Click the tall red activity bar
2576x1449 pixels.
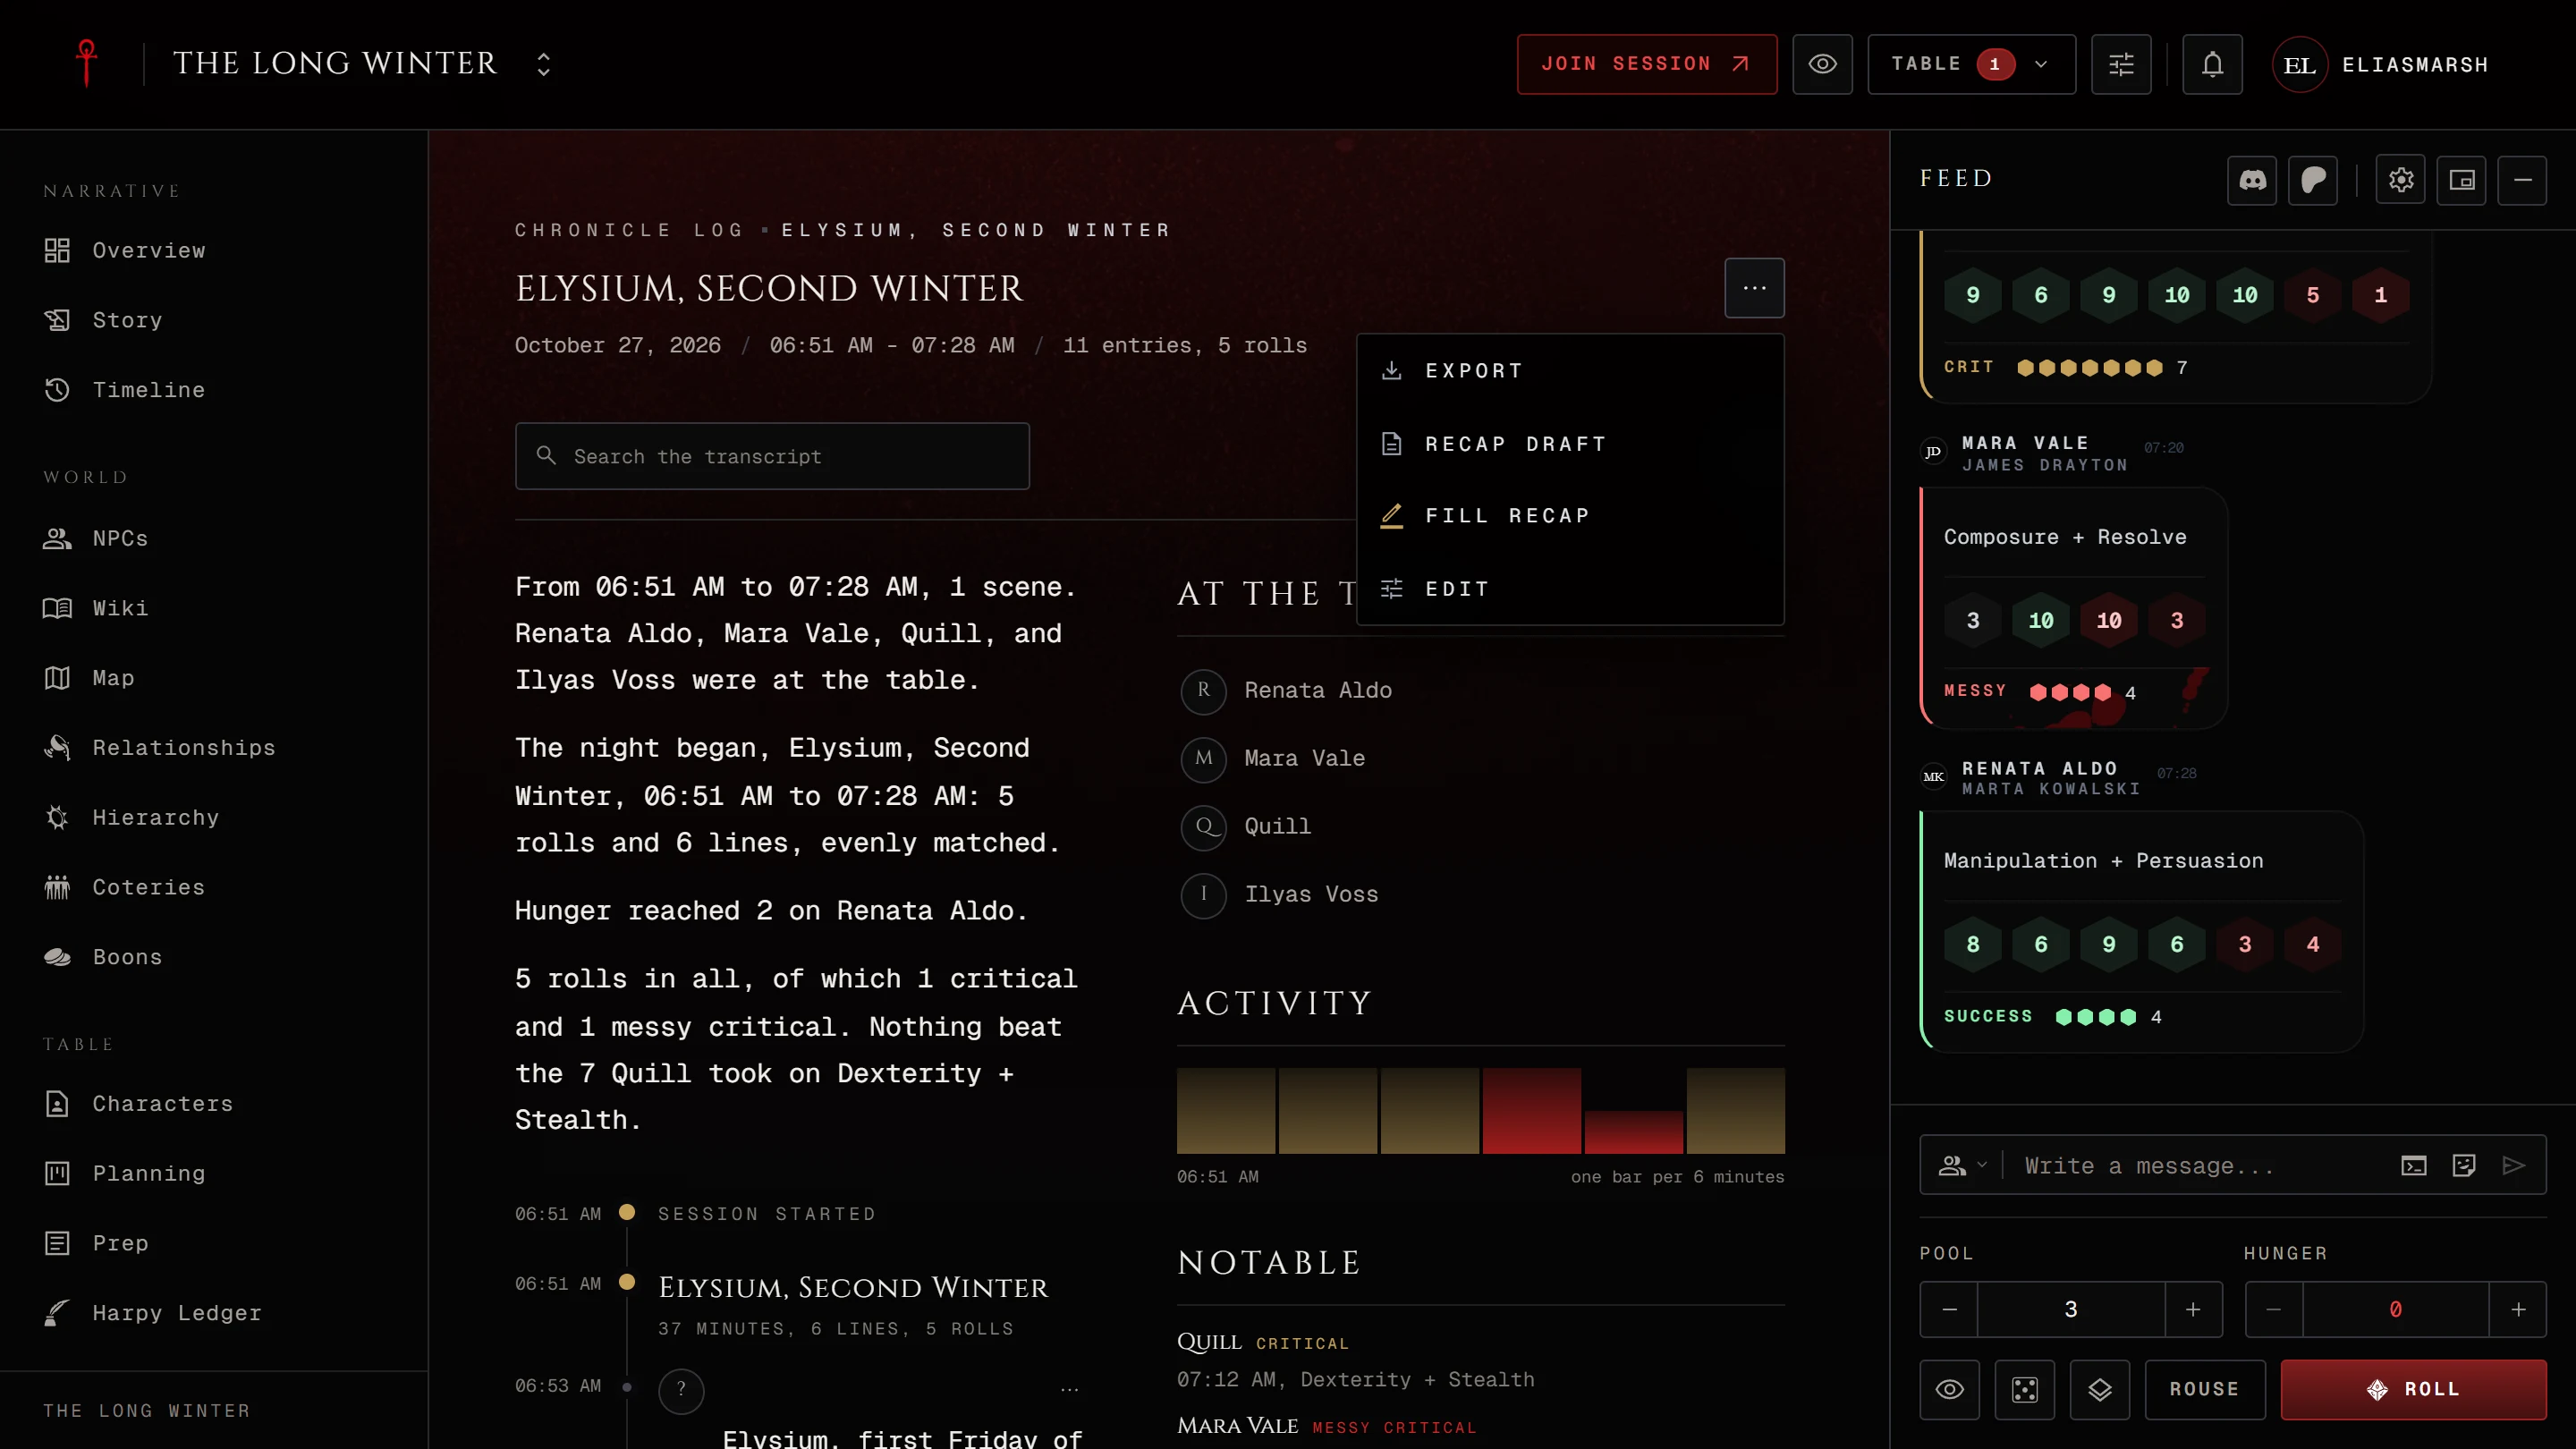click(1531, 1110)
